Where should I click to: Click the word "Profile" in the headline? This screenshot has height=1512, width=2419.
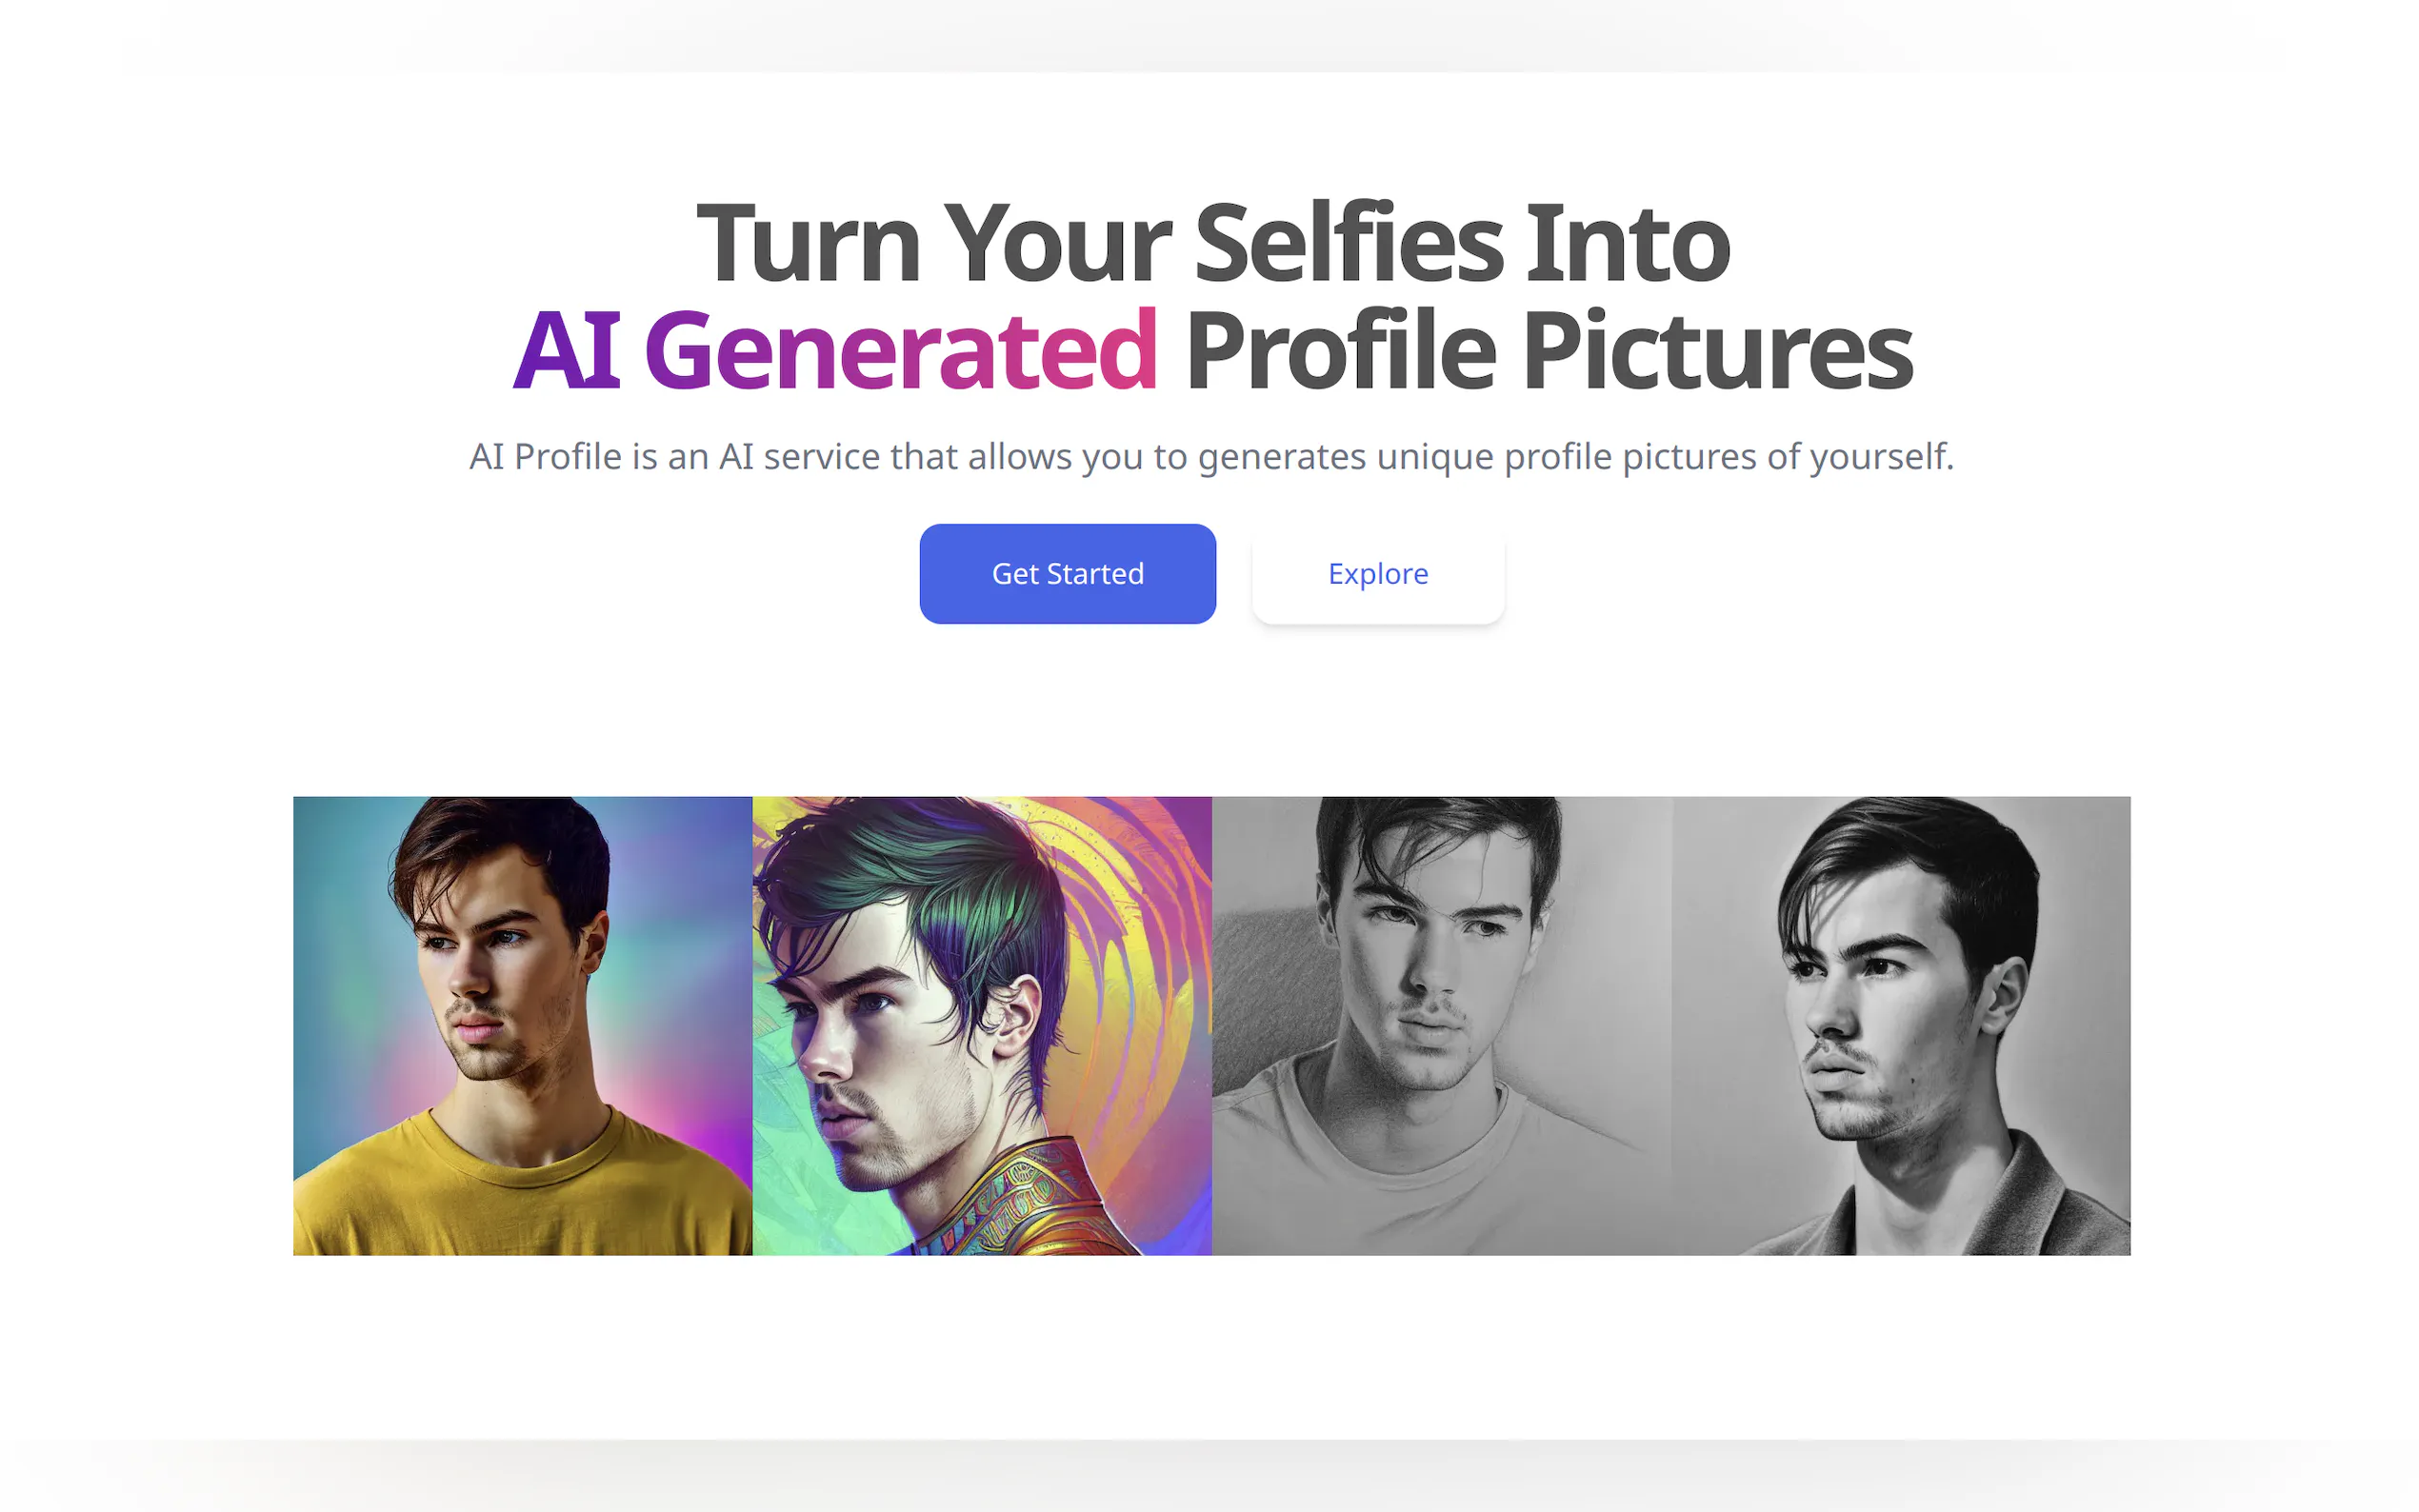(1340, 351)
